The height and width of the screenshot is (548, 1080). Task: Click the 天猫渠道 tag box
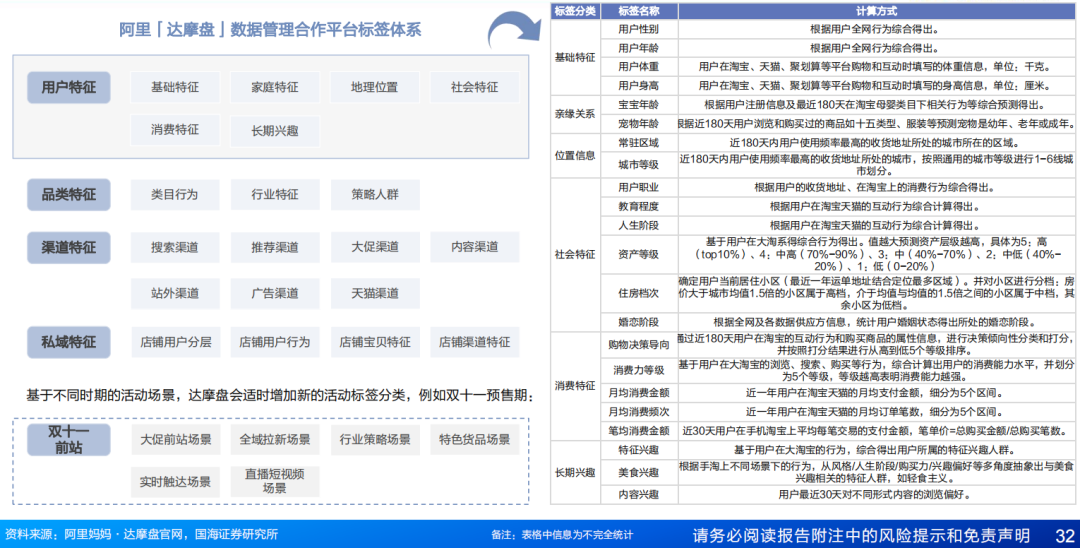(375, 293)
